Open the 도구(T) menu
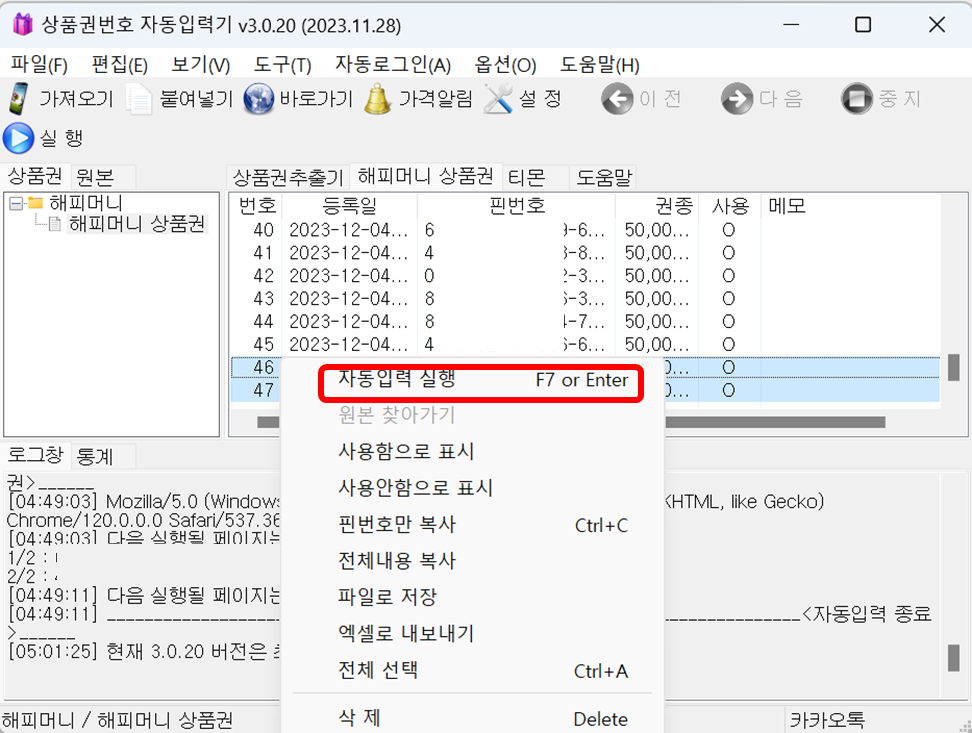 (x=283, y=64)
